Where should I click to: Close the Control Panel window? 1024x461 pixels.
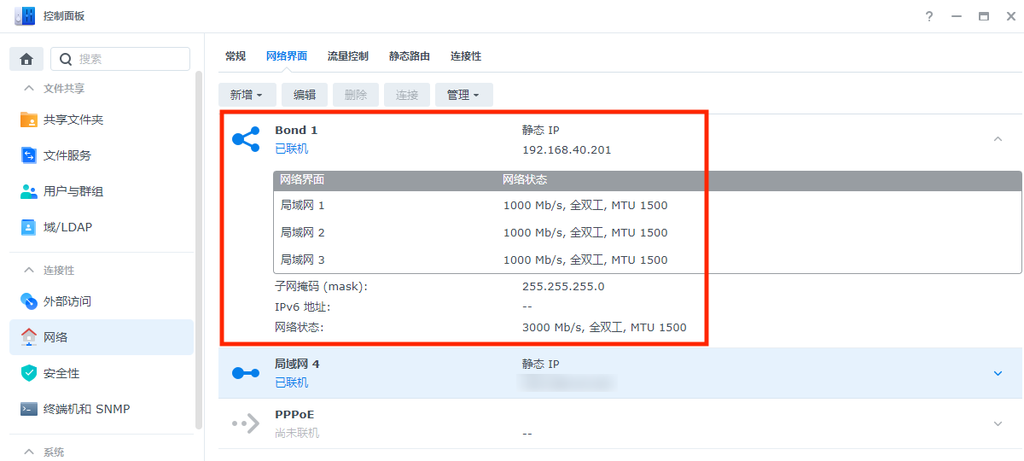pyautogui.click(x=1010, y=17)
